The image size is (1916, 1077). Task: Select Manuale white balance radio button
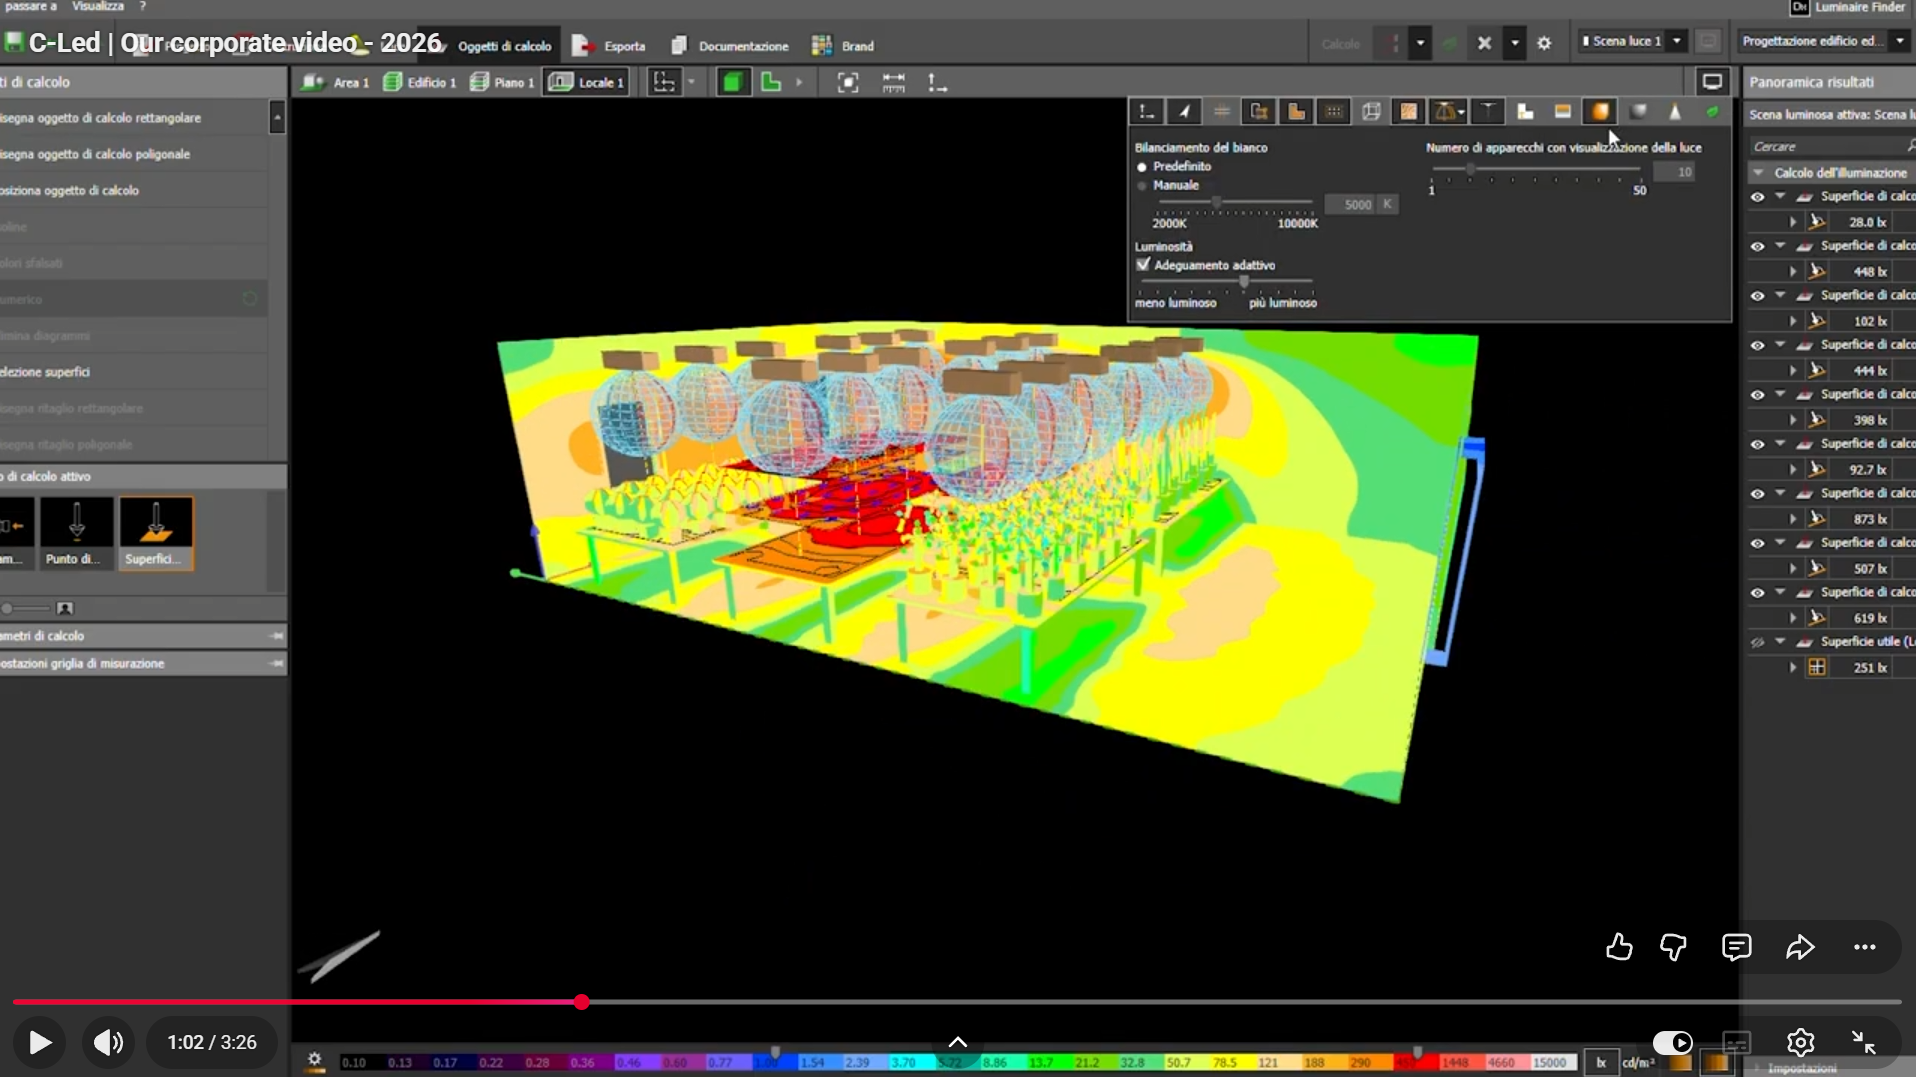(x=1142, y=186)
